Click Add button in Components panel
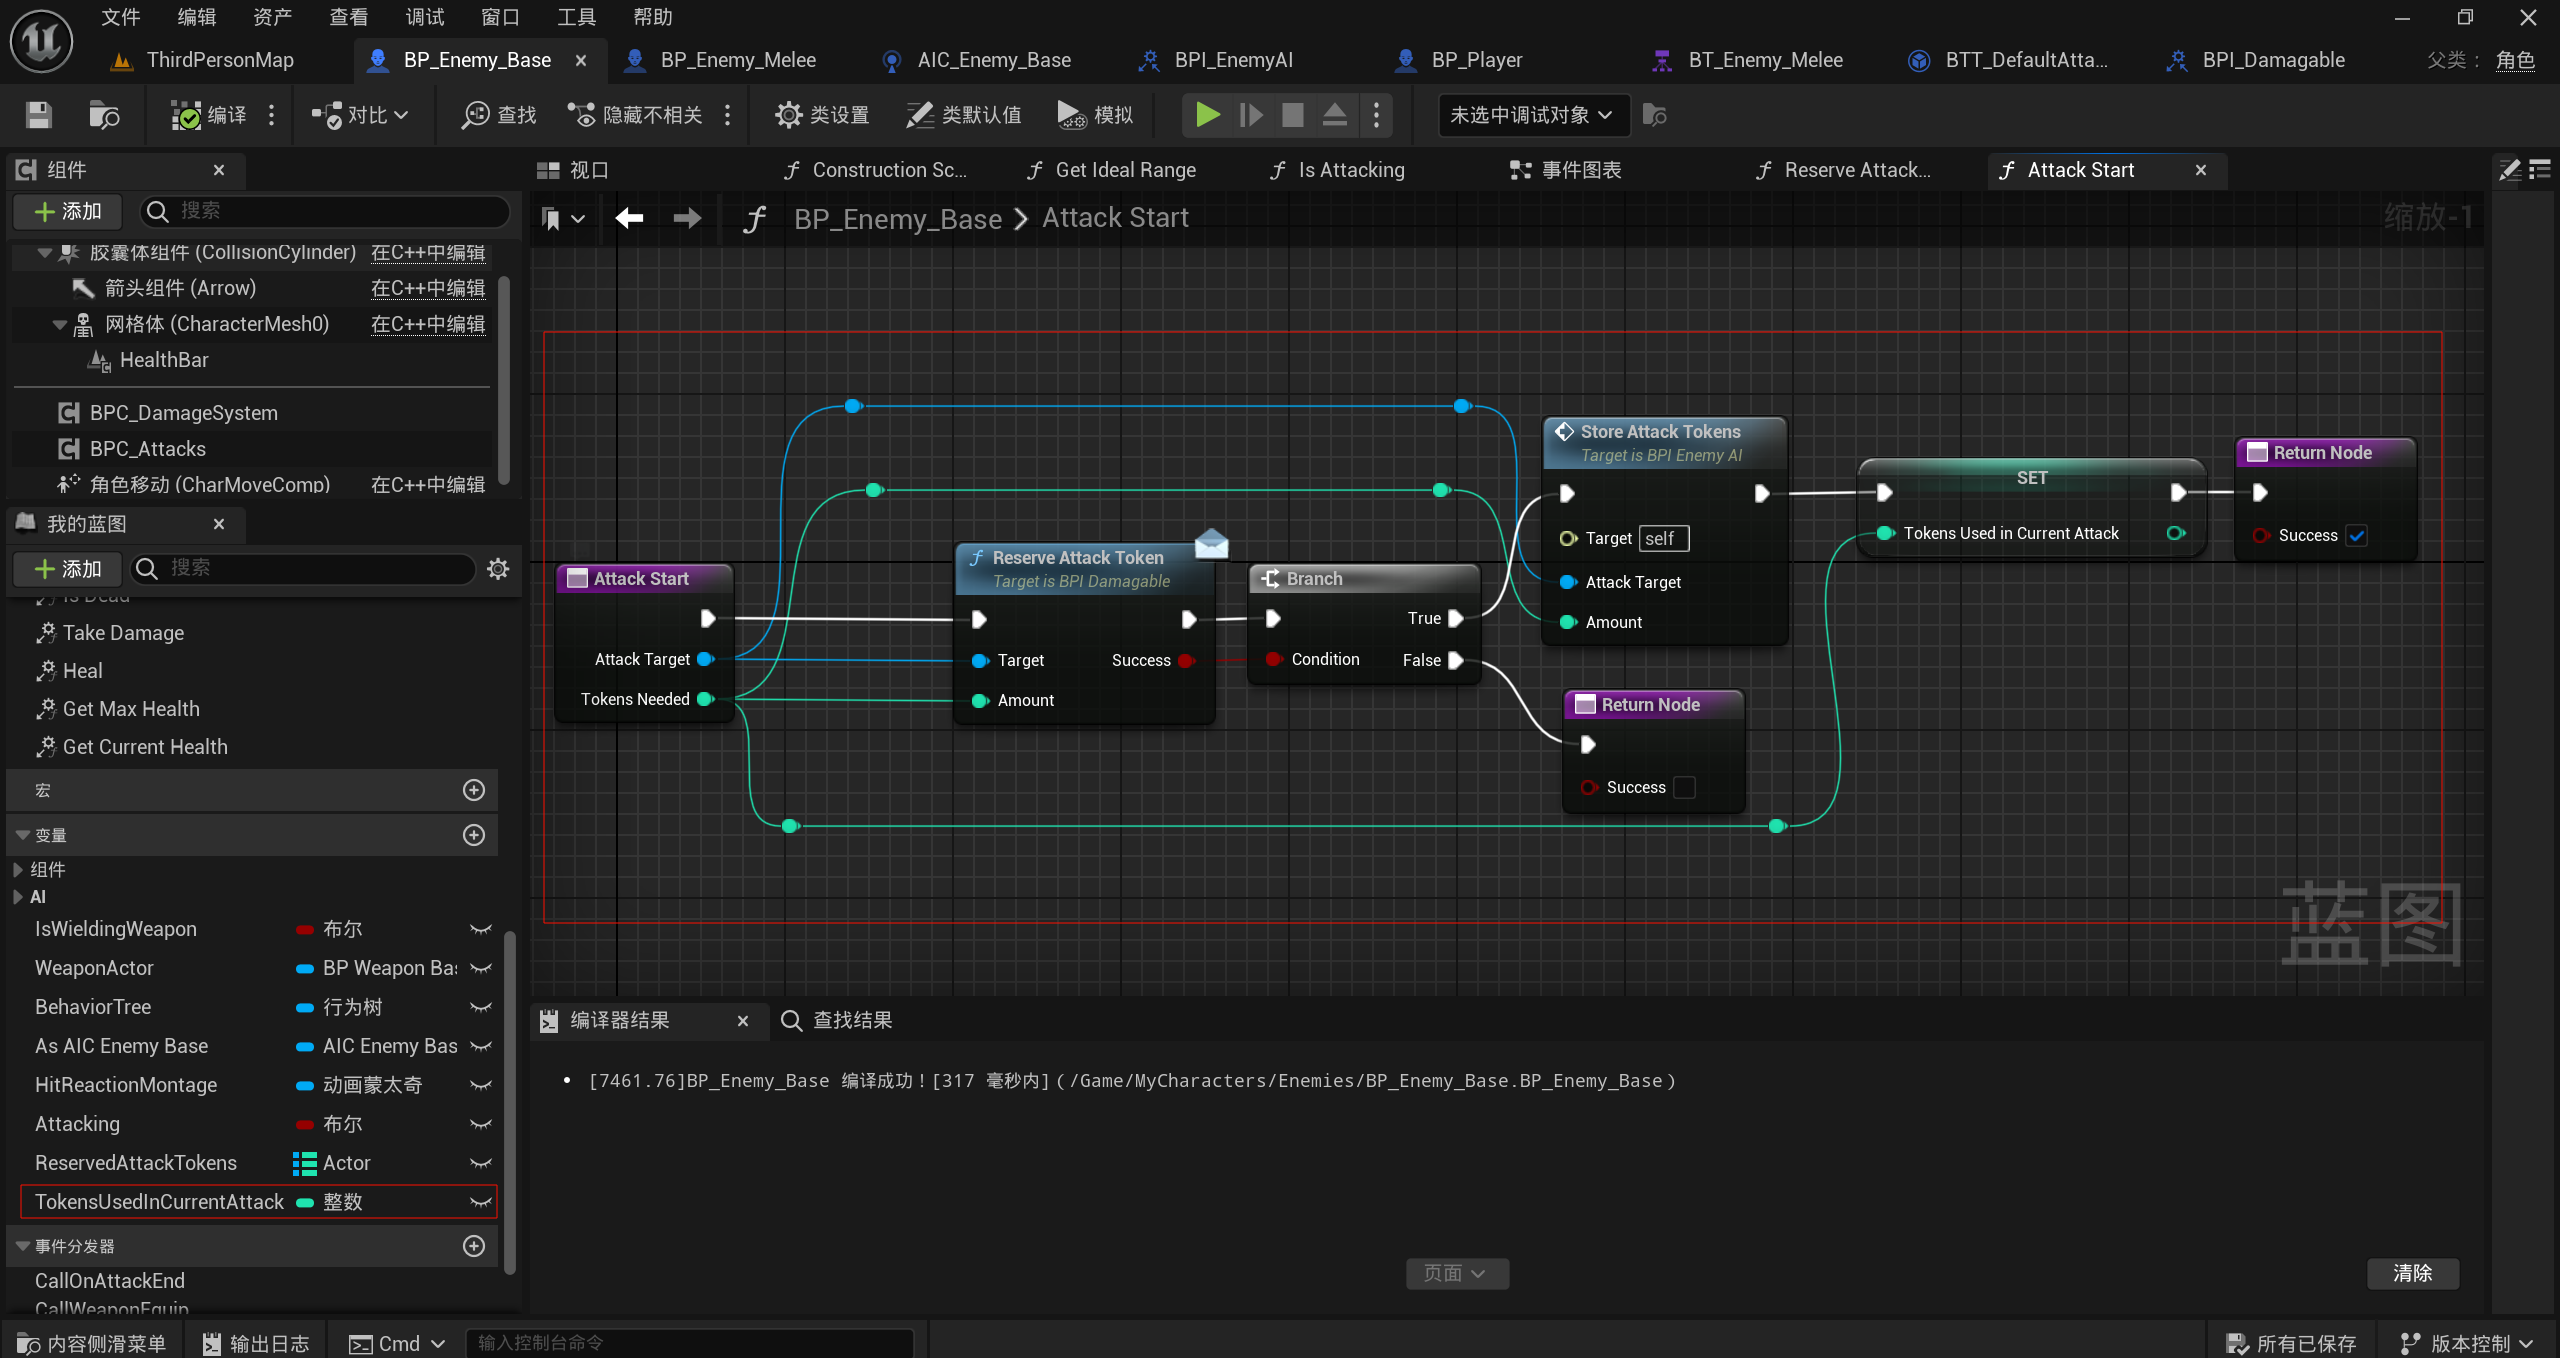This screenshot has height=1358, width=2560. [68, 211]
